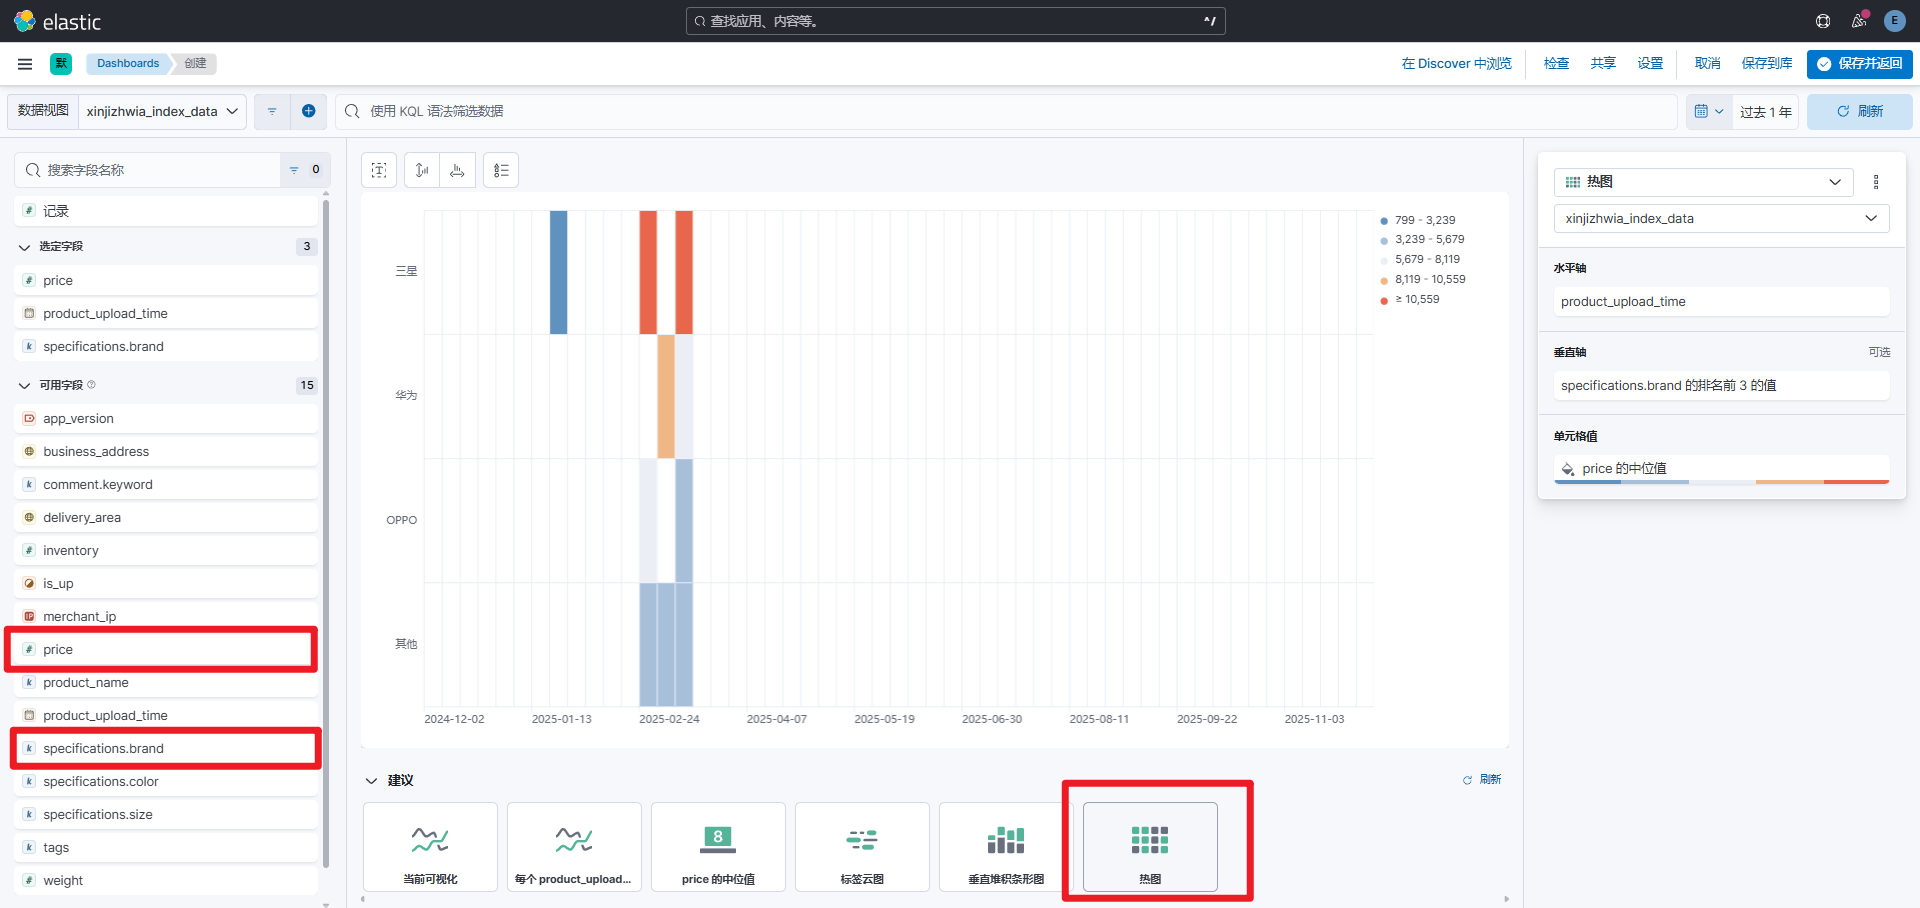
Task: Click the product_name field
Action: [x=166, y=682]
